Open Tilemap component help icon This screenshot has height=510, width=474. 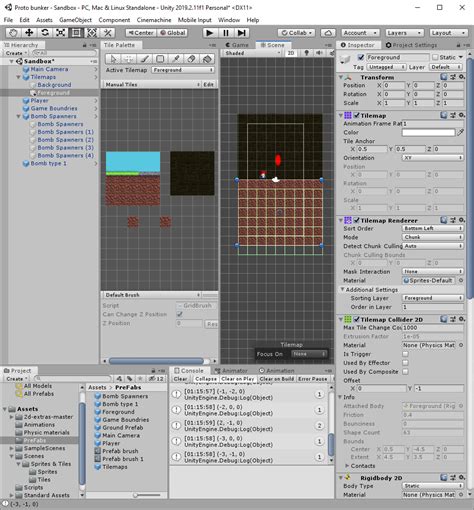click(x=443, y=115)
